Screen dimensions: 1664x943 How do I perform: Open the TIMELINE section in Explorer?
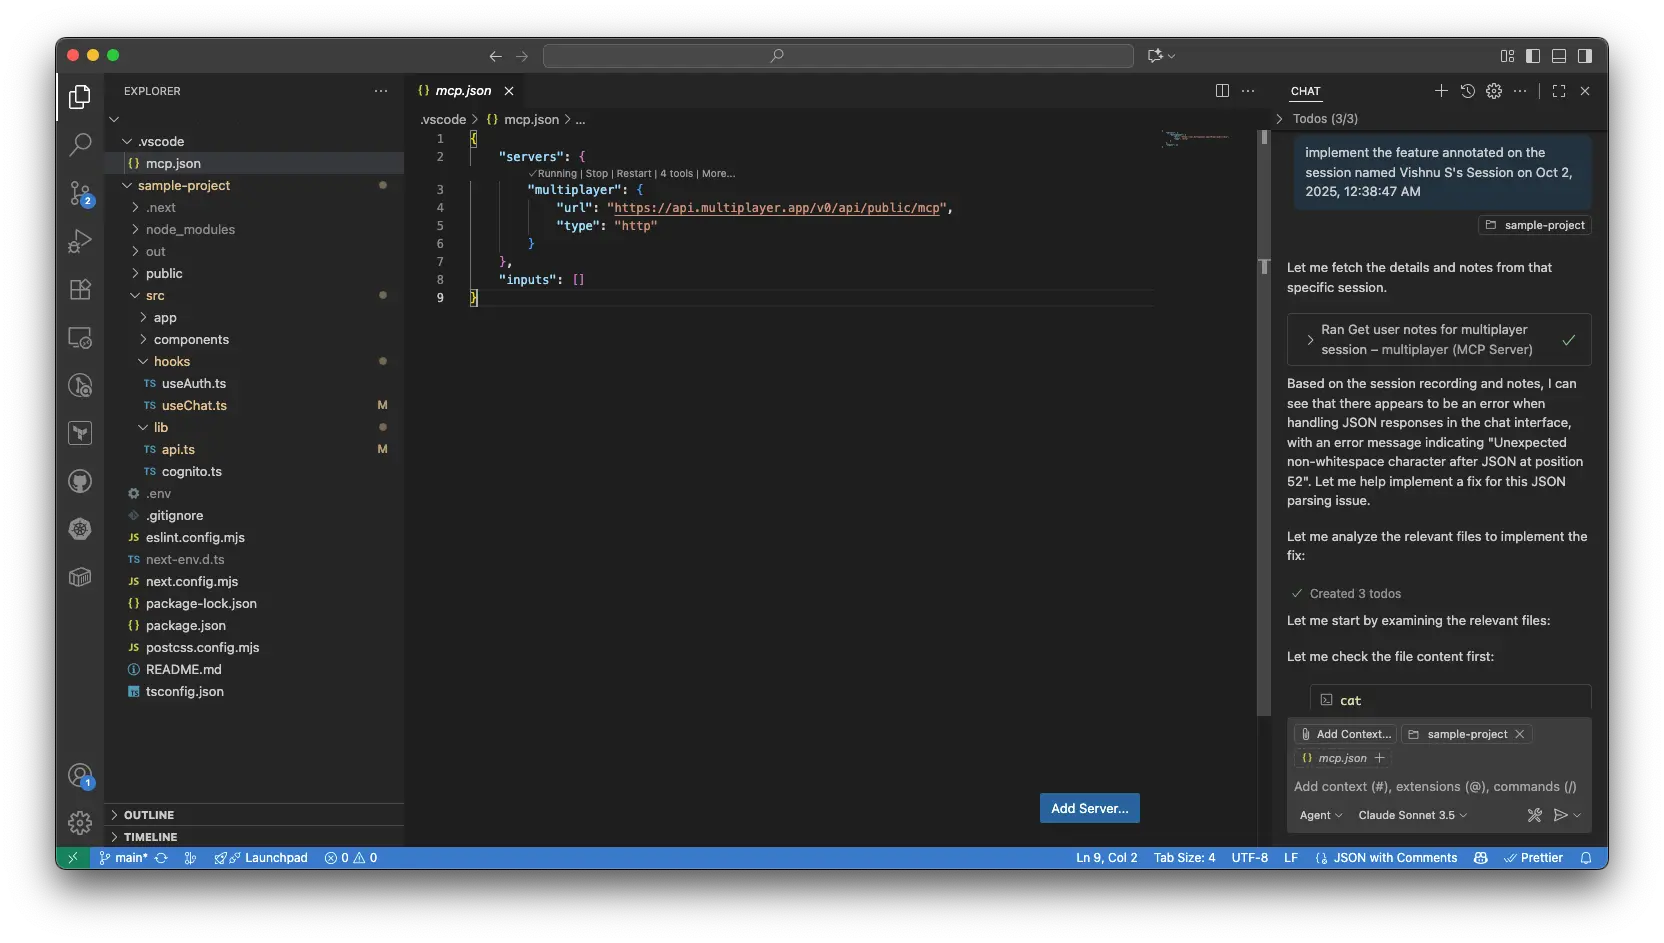click(x=152, y=837)
